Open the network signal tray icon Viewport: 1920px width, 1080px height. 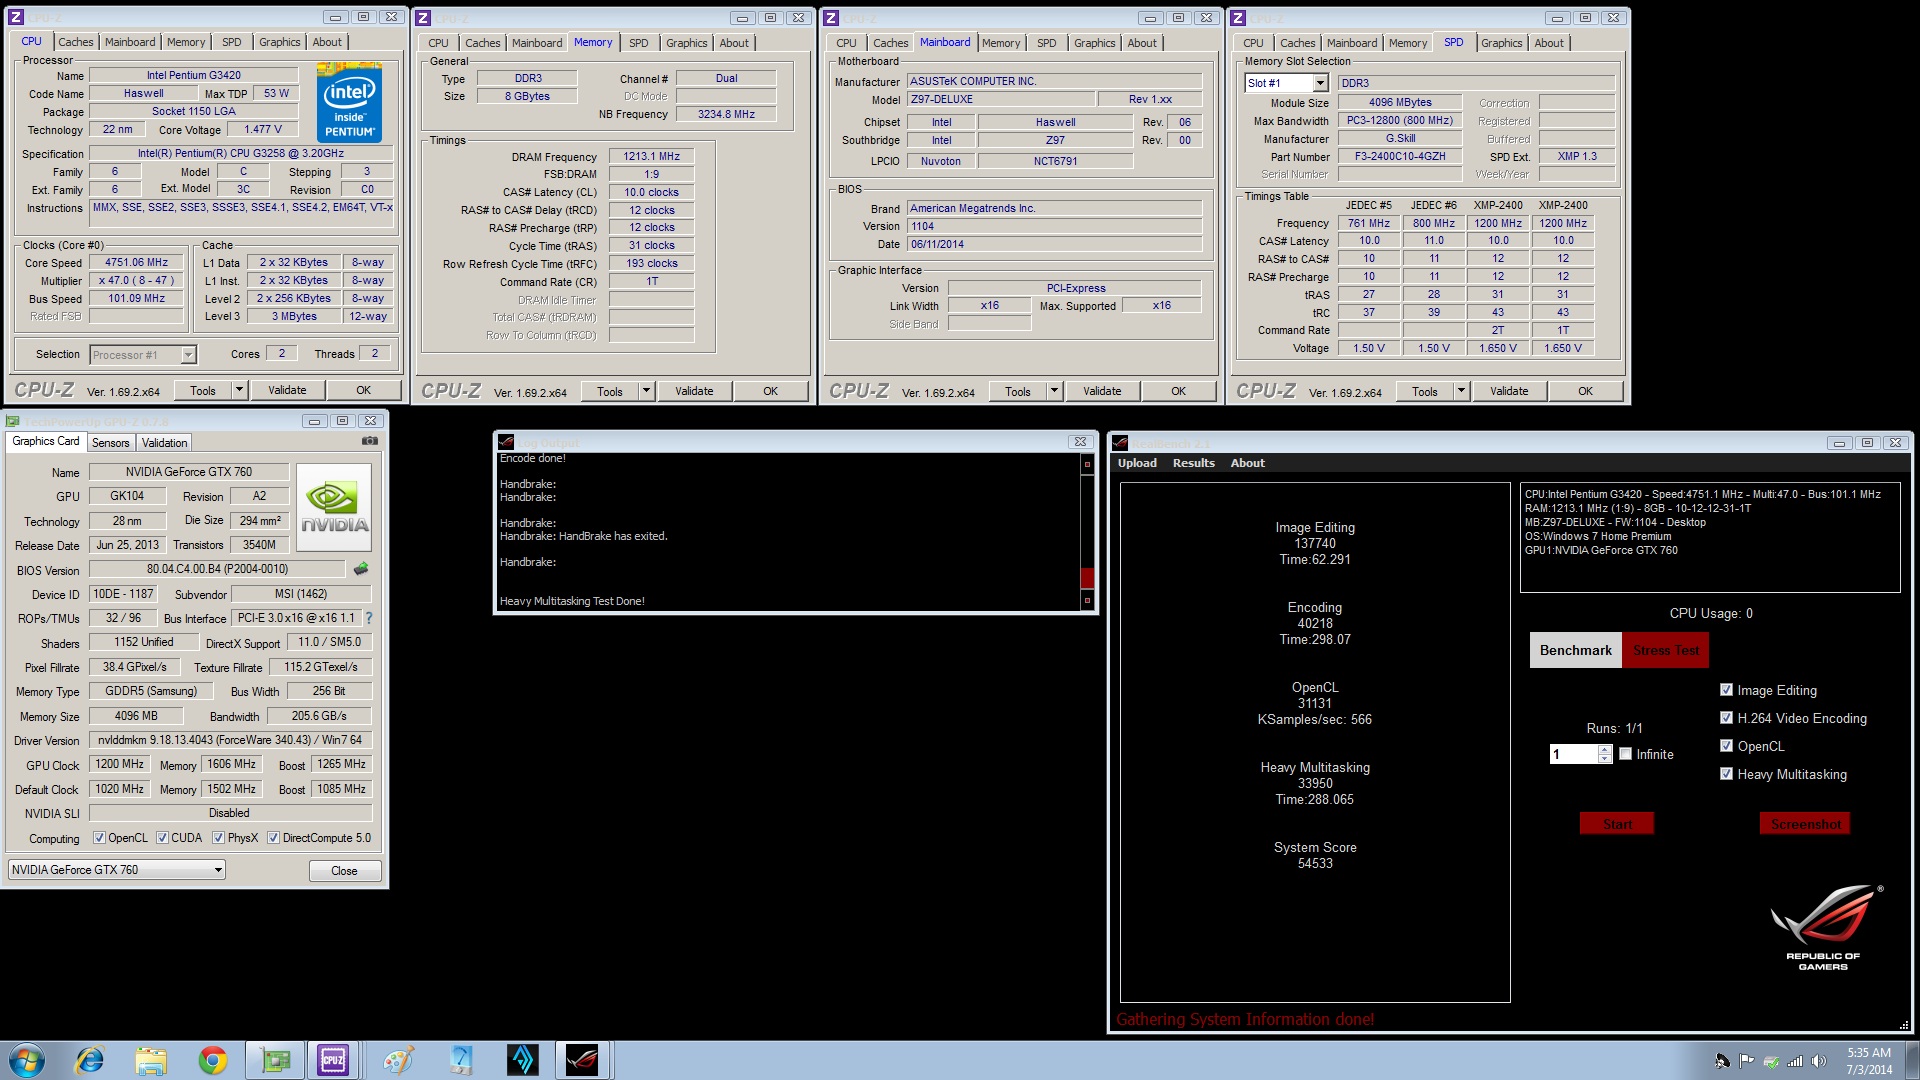click(x=1795, y=1061)
